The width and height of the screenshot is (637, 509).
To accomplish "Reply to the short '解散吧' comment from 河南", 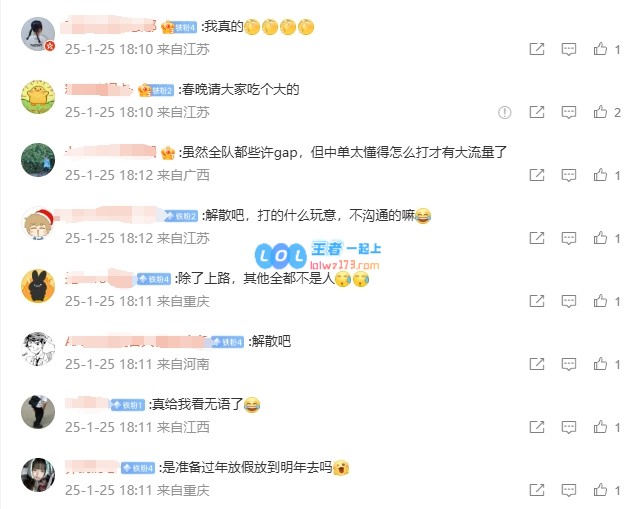I will click(568, 364).
